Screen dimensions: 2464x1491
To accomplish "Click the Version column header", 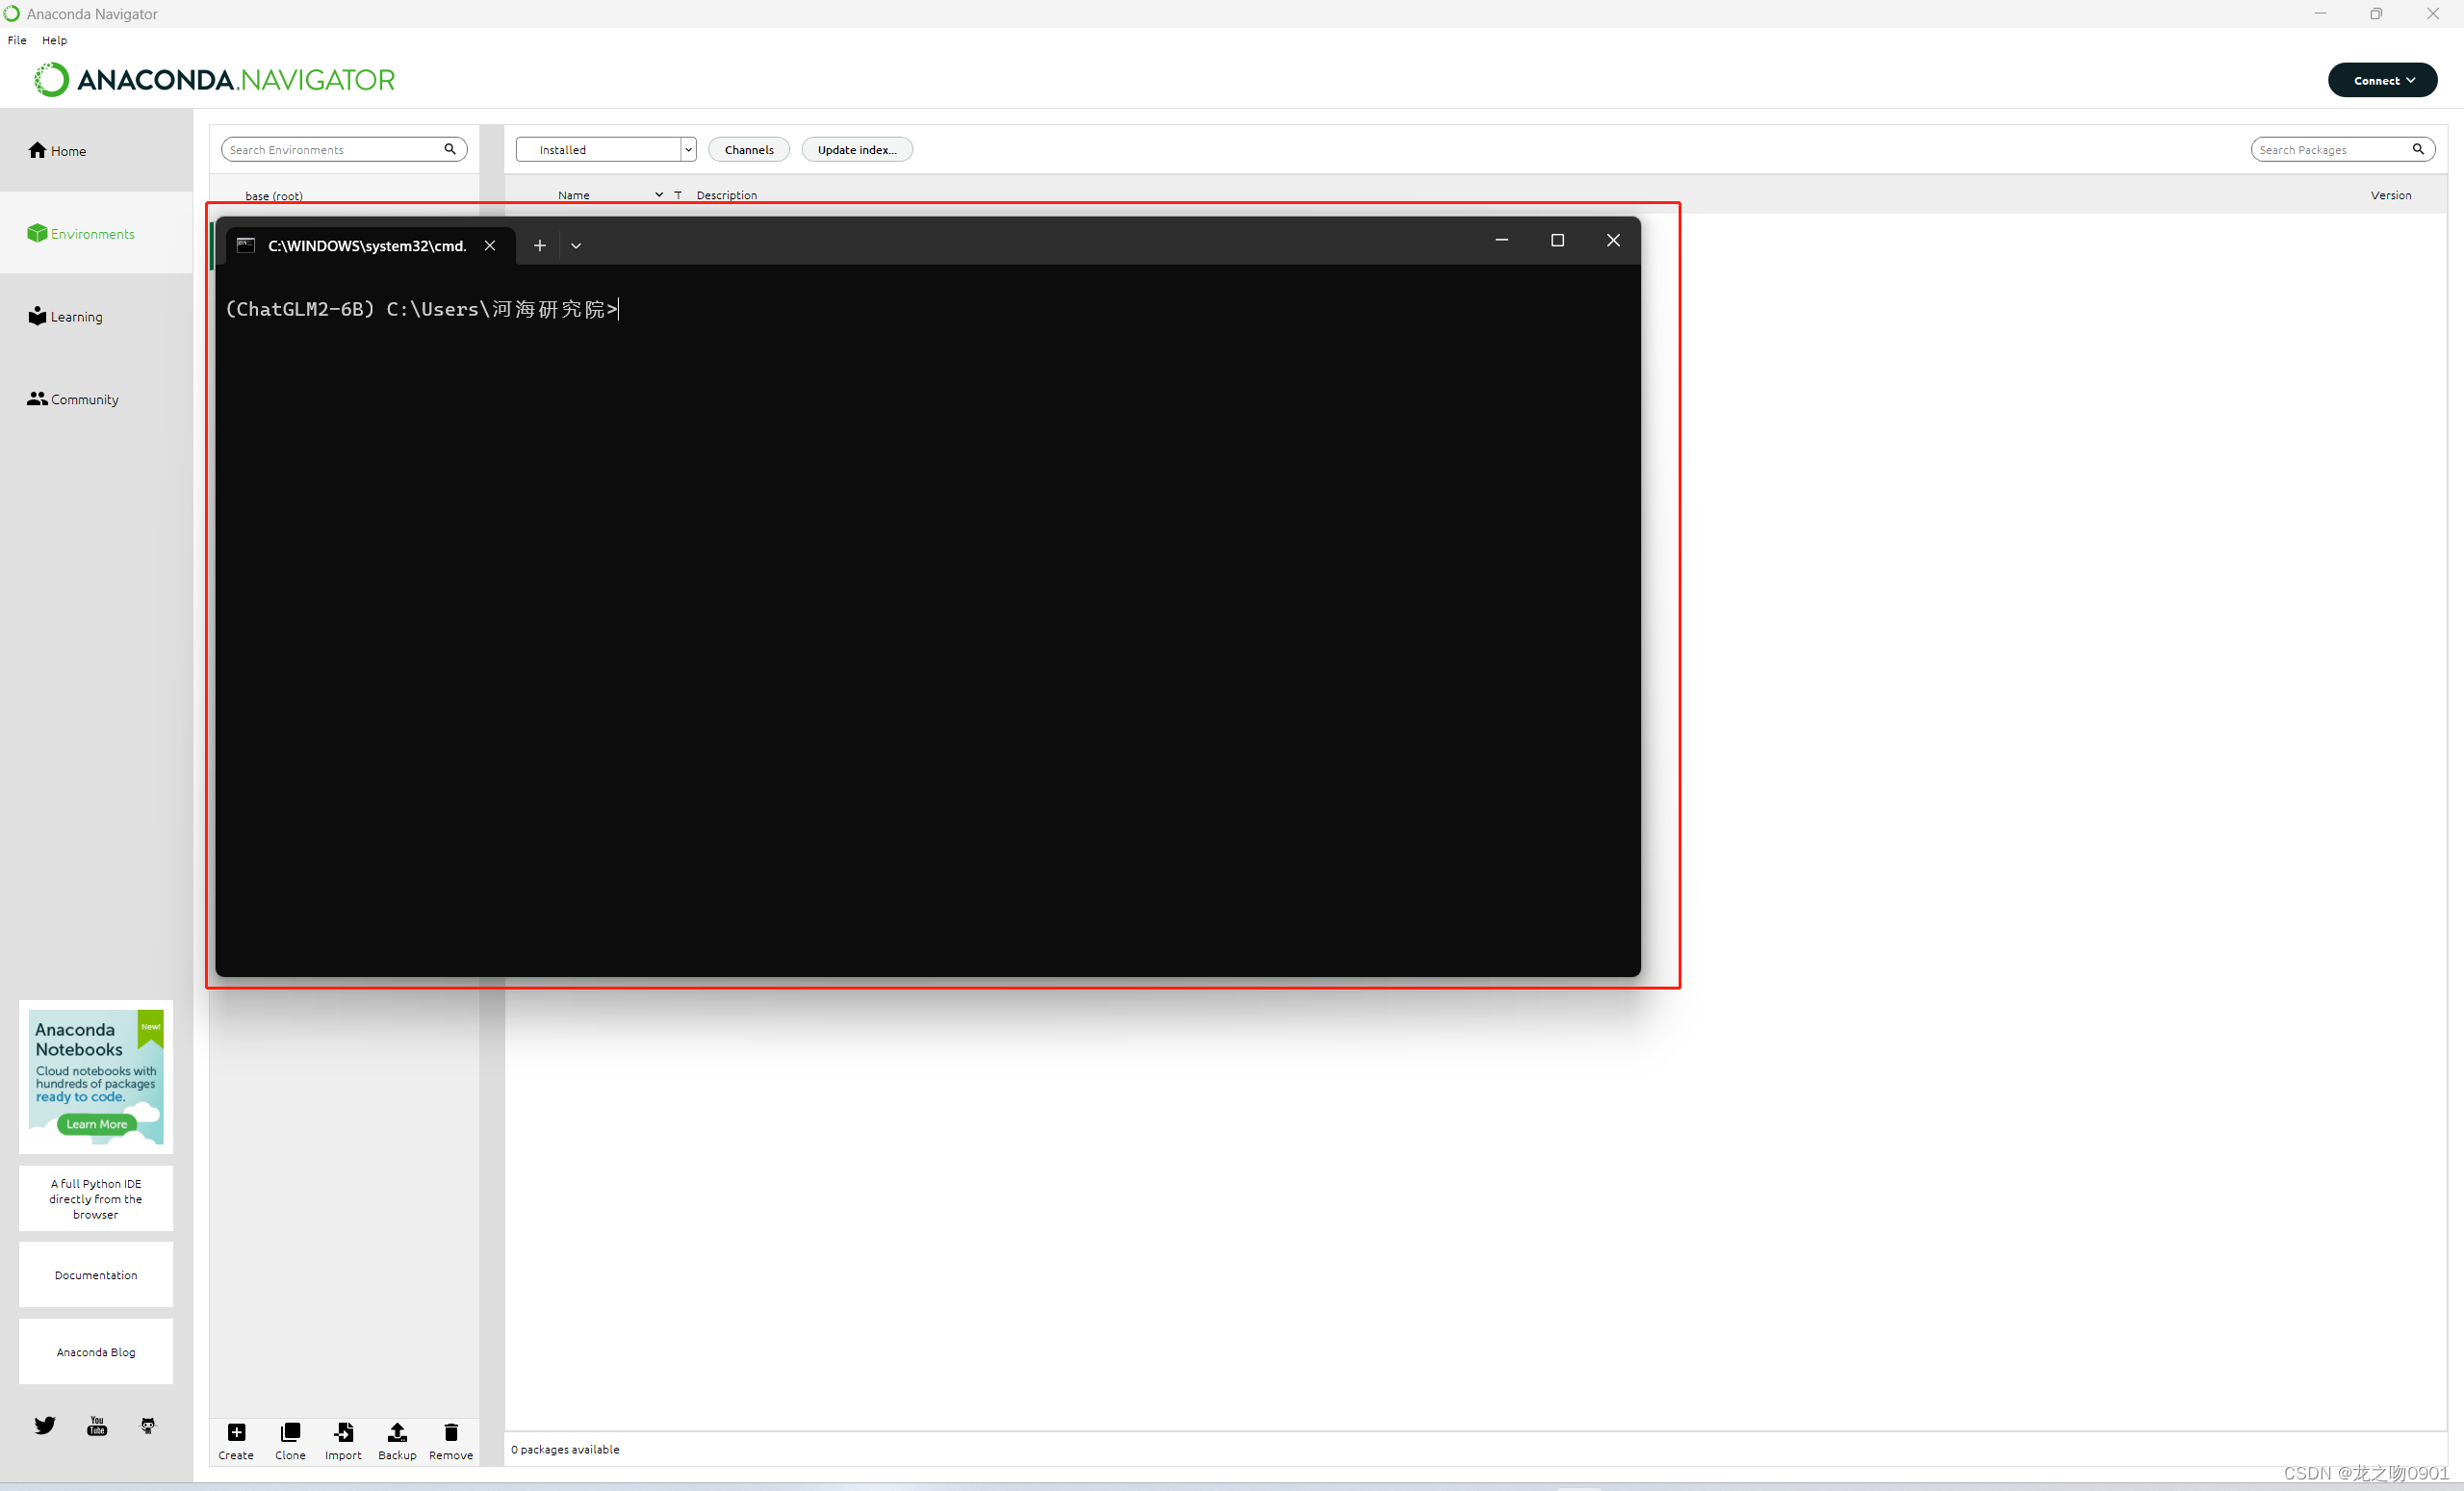I will [2391, 195].
